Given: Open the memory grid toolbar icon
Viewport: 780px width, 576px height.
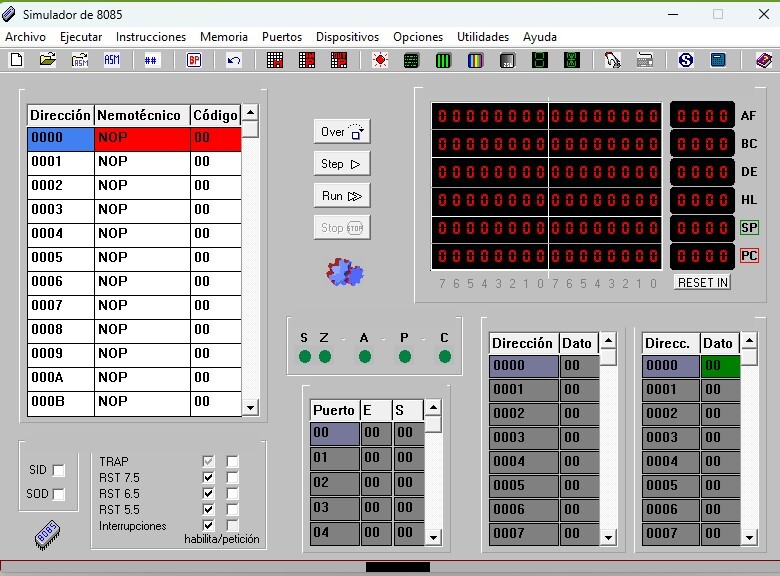Looking at the screenshot, I should (275, 60).
